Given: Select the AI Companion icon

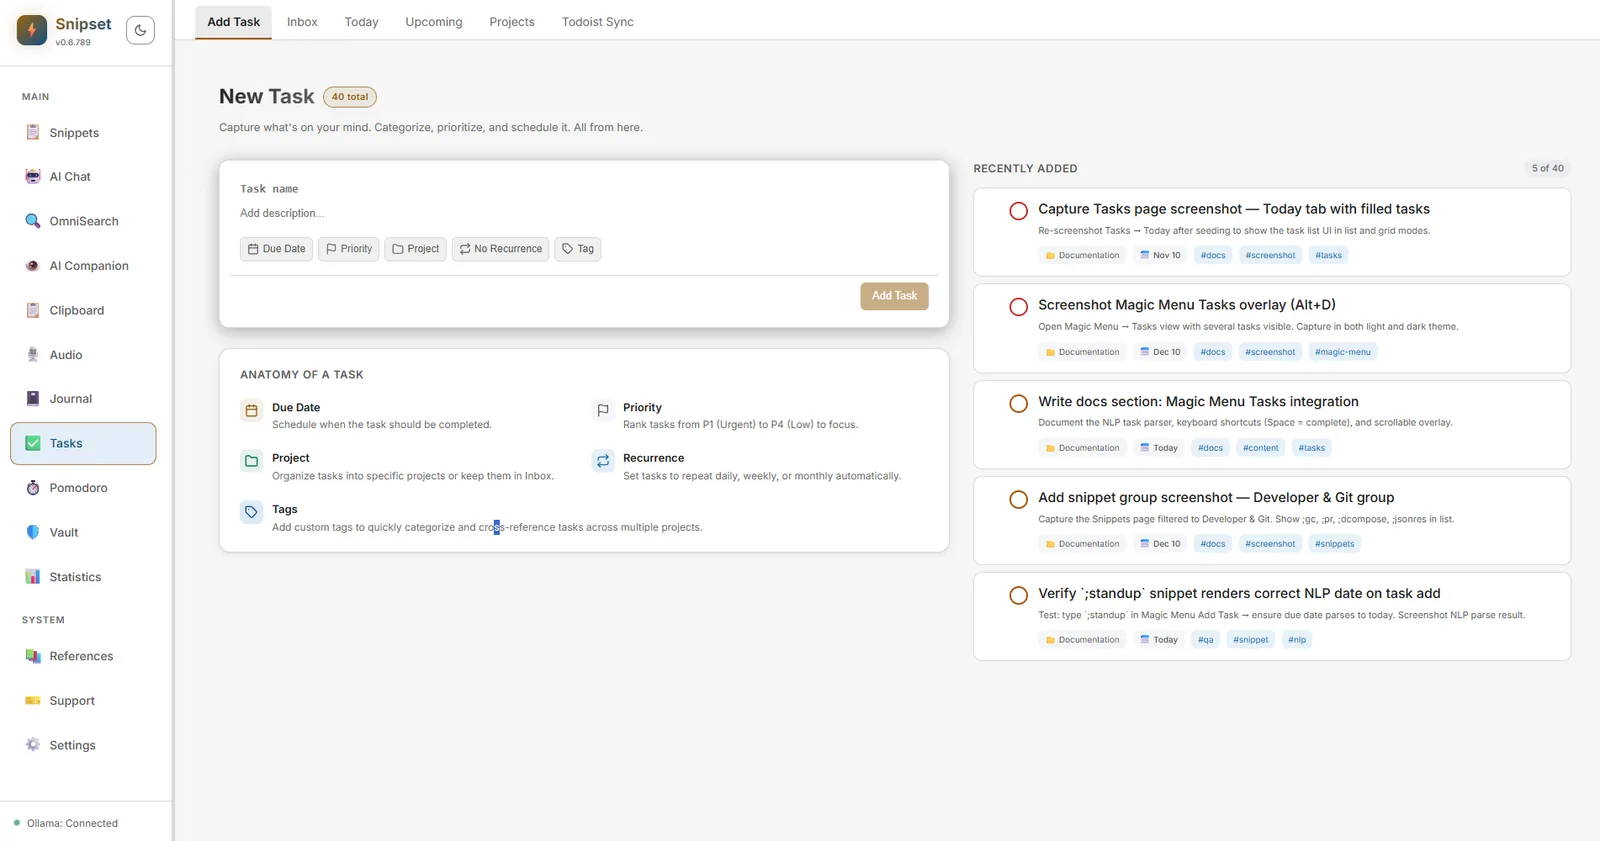Looking at the screenshot, I should click(x=33, y=266).
